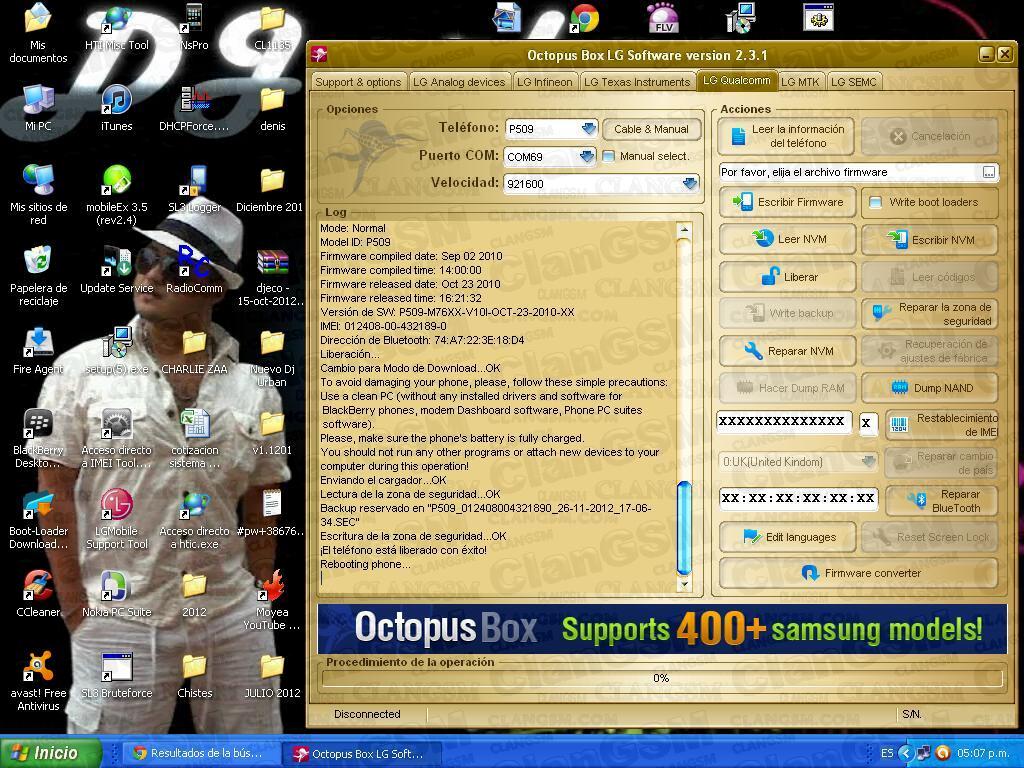Open the iTunes desktop shortcut
Screen dimensions: 1024x768
(x=116, y=108)
